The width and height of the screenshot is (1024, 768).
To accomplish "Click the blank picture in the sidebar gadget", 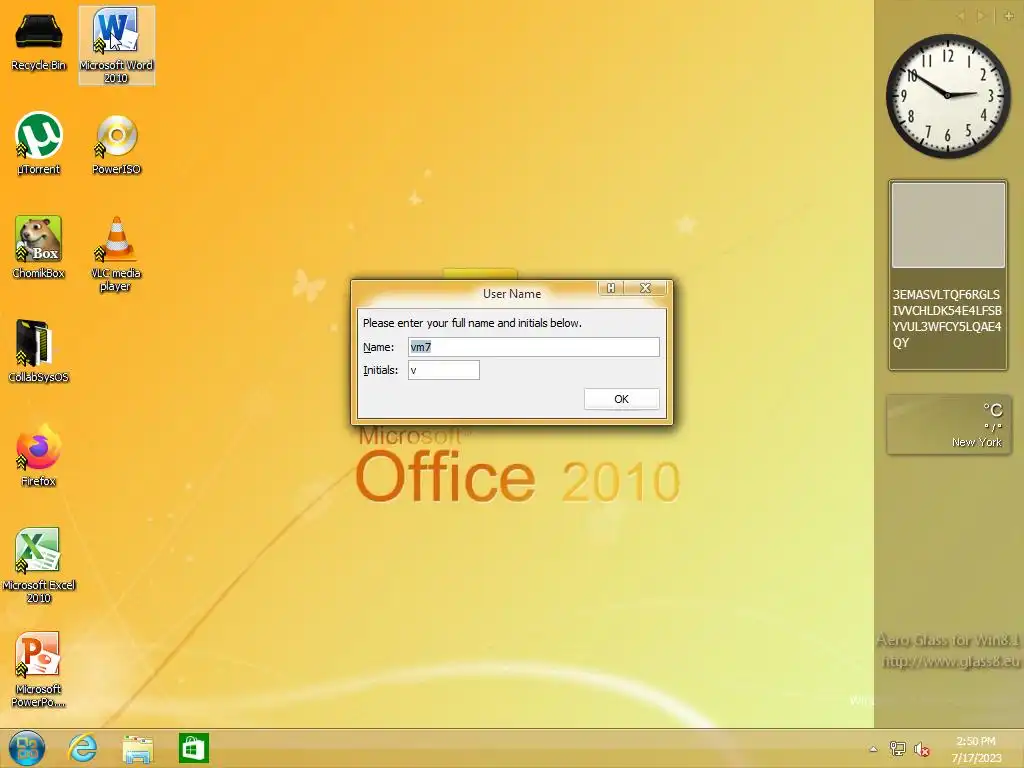I will (x=948, y=225).
